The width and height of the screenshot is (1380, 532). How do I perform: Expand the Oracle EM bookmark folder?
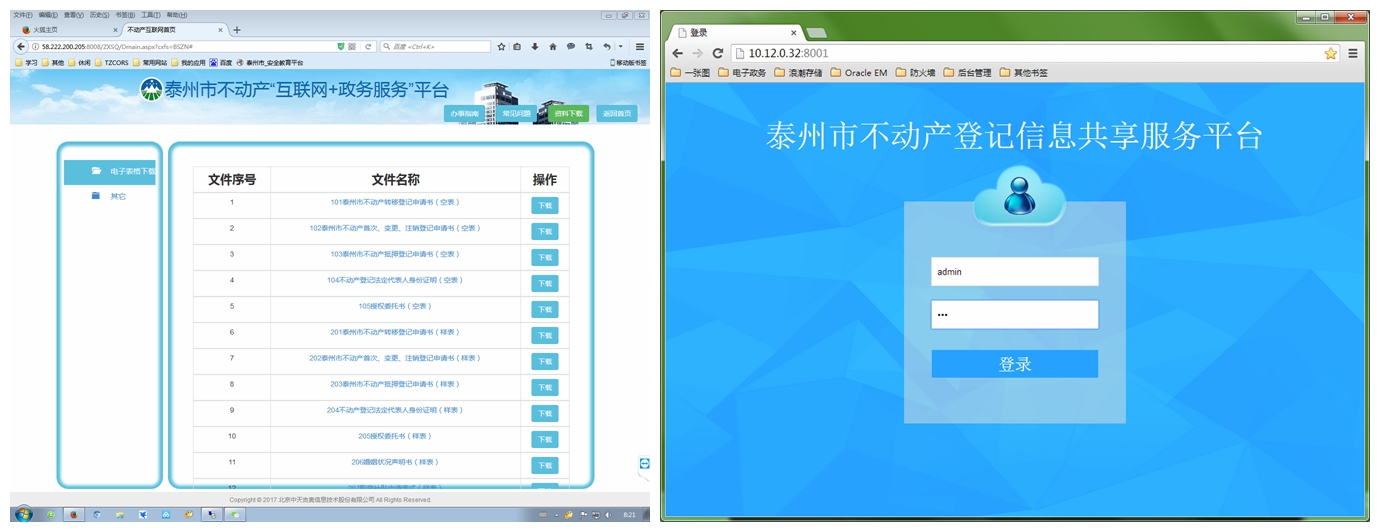pyautogui.click(x=858, y=73)
